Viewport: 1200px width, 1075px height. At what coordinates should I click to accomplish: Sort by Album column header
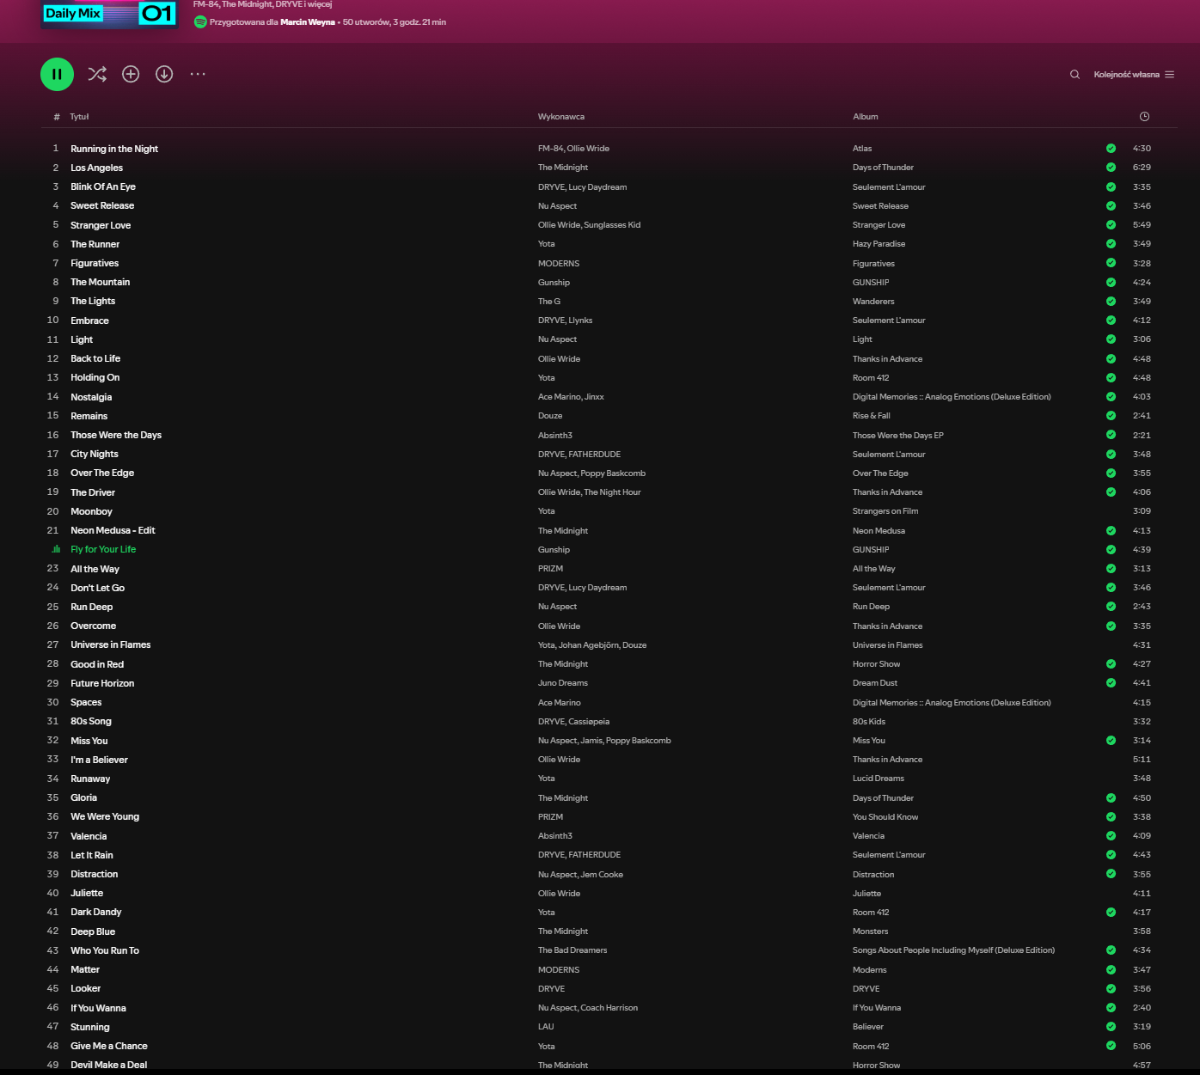(865, 117)
